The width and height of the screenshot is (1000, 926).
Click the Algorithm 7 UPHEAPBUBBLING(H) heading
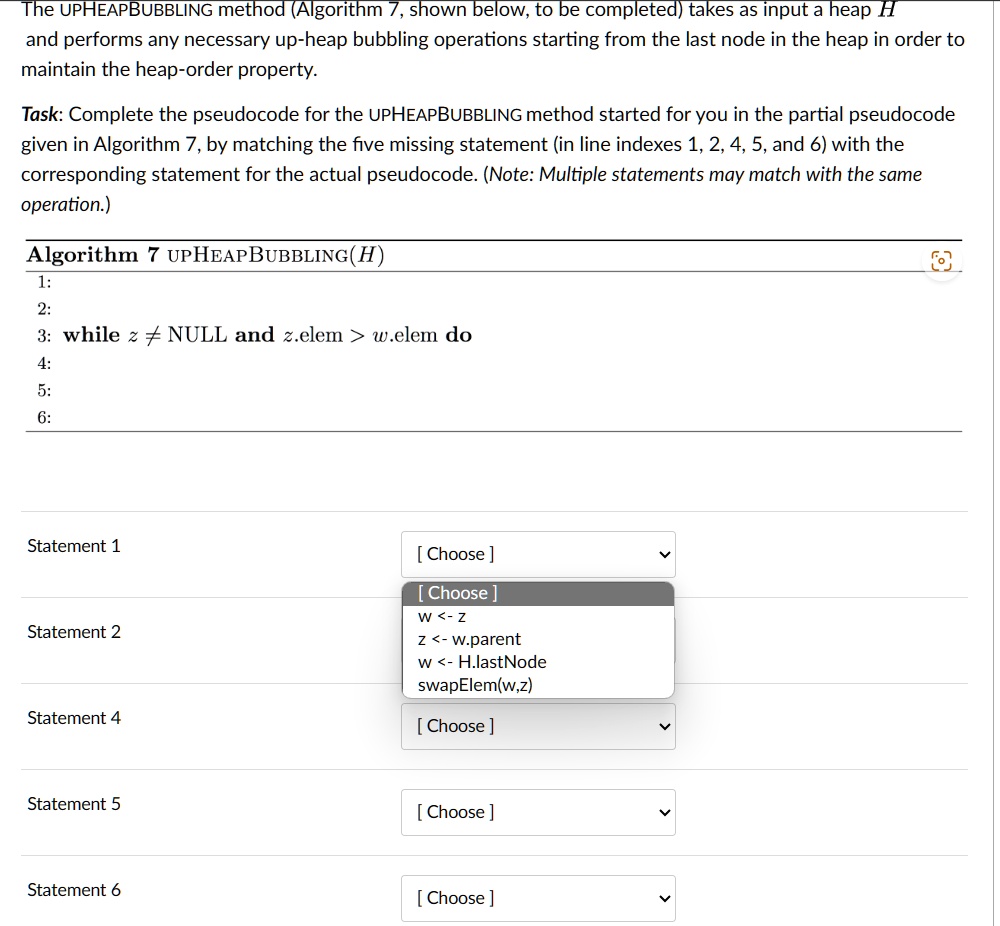[x=205, y=255]
